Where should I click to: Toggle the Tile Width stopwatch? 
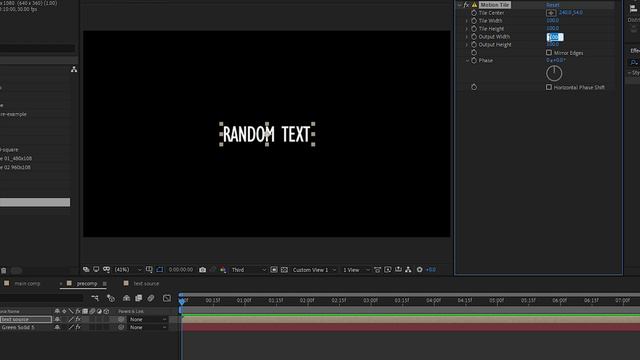tap(474, 20)
